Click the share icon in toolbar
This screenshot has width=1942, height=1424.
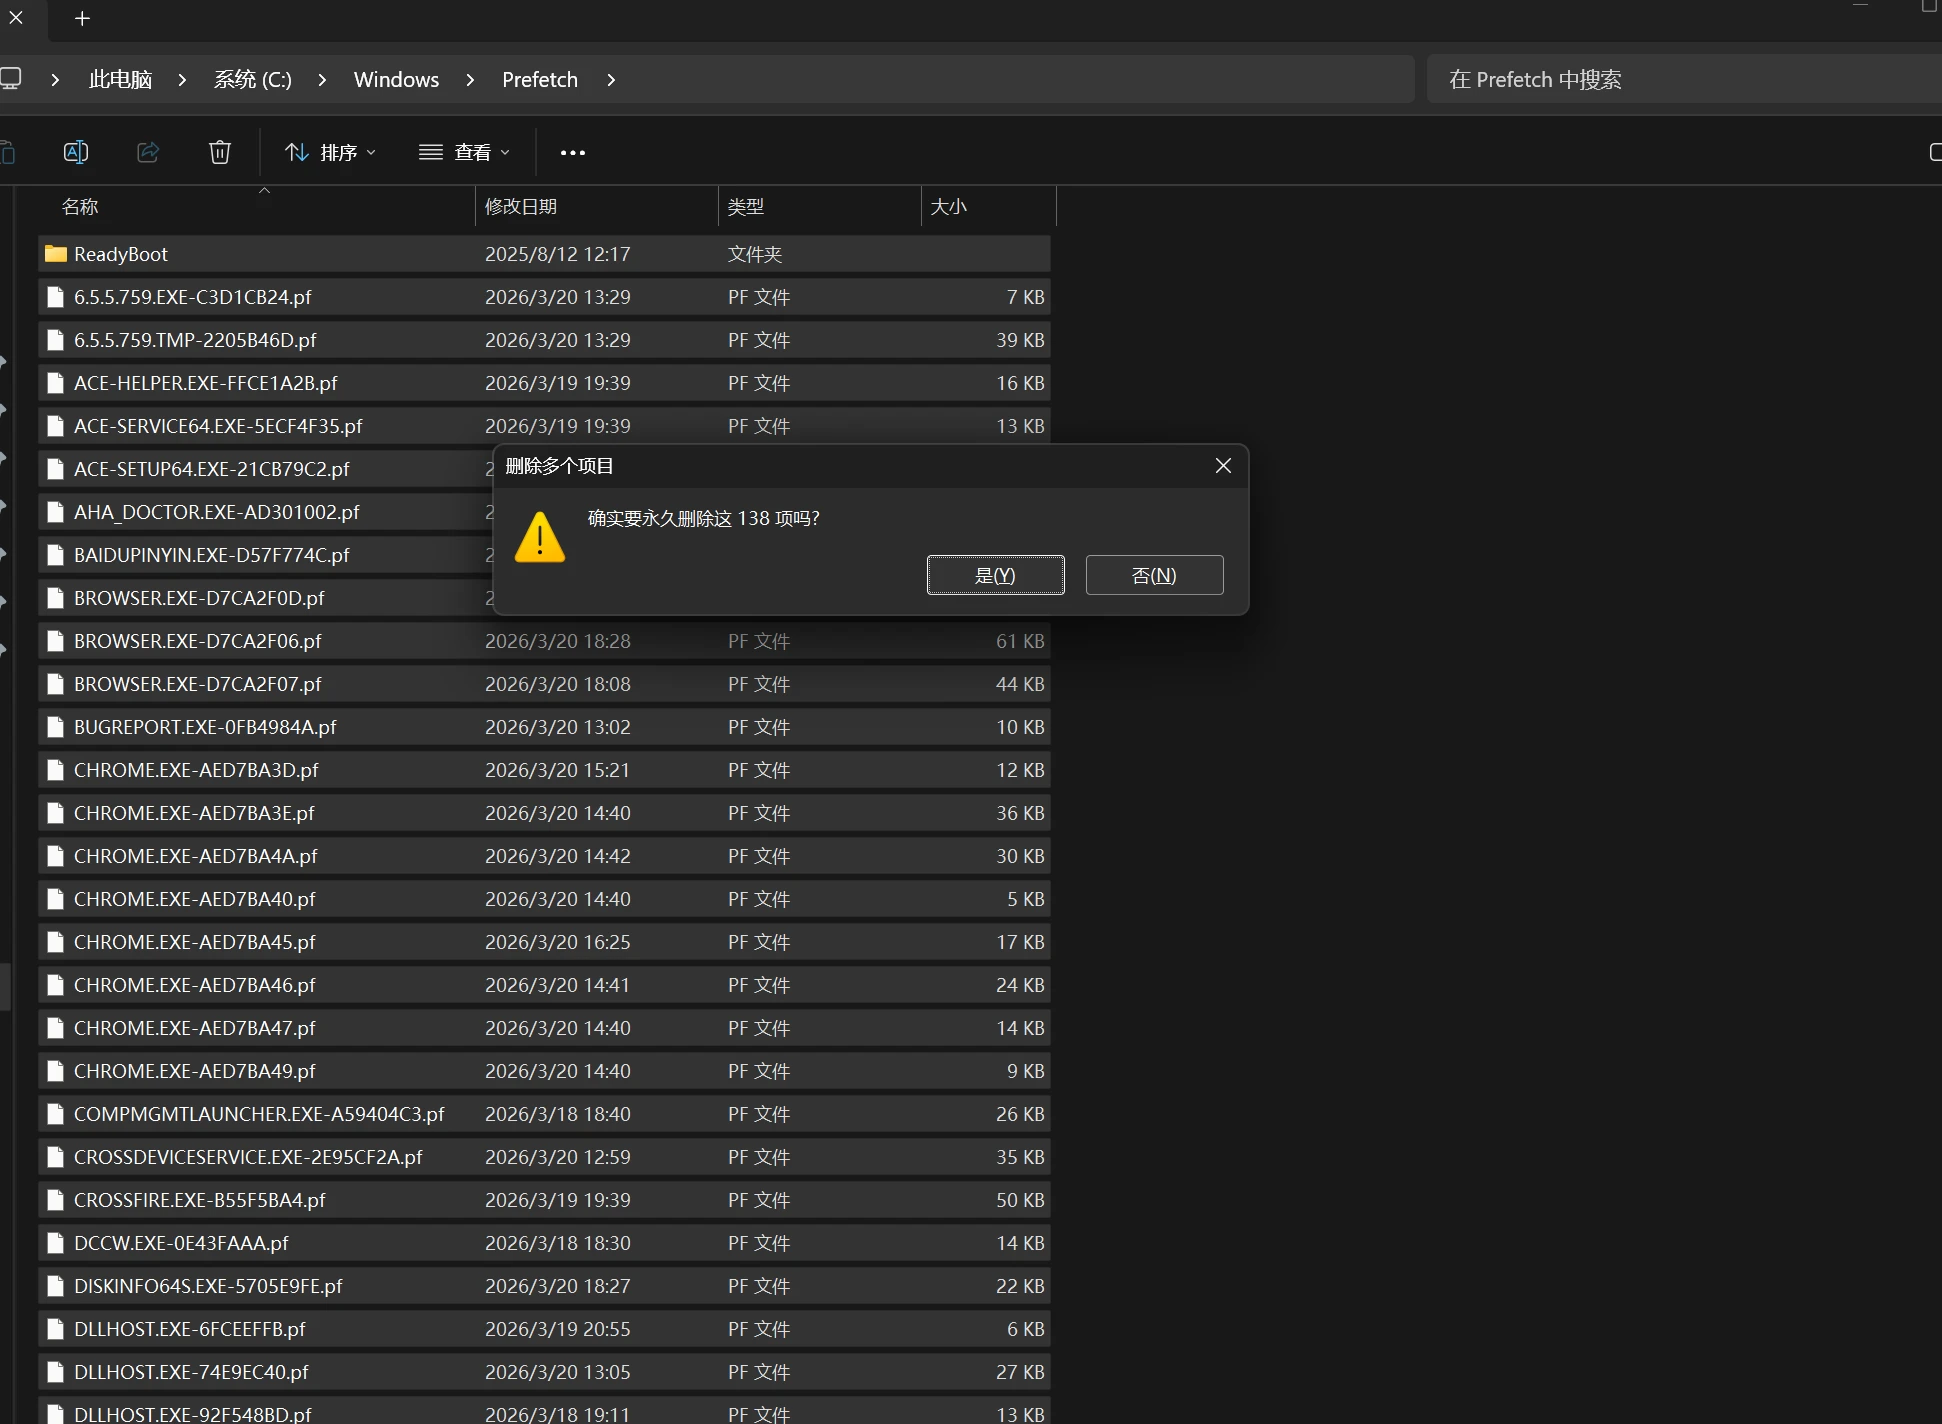[x=148, y=152]
